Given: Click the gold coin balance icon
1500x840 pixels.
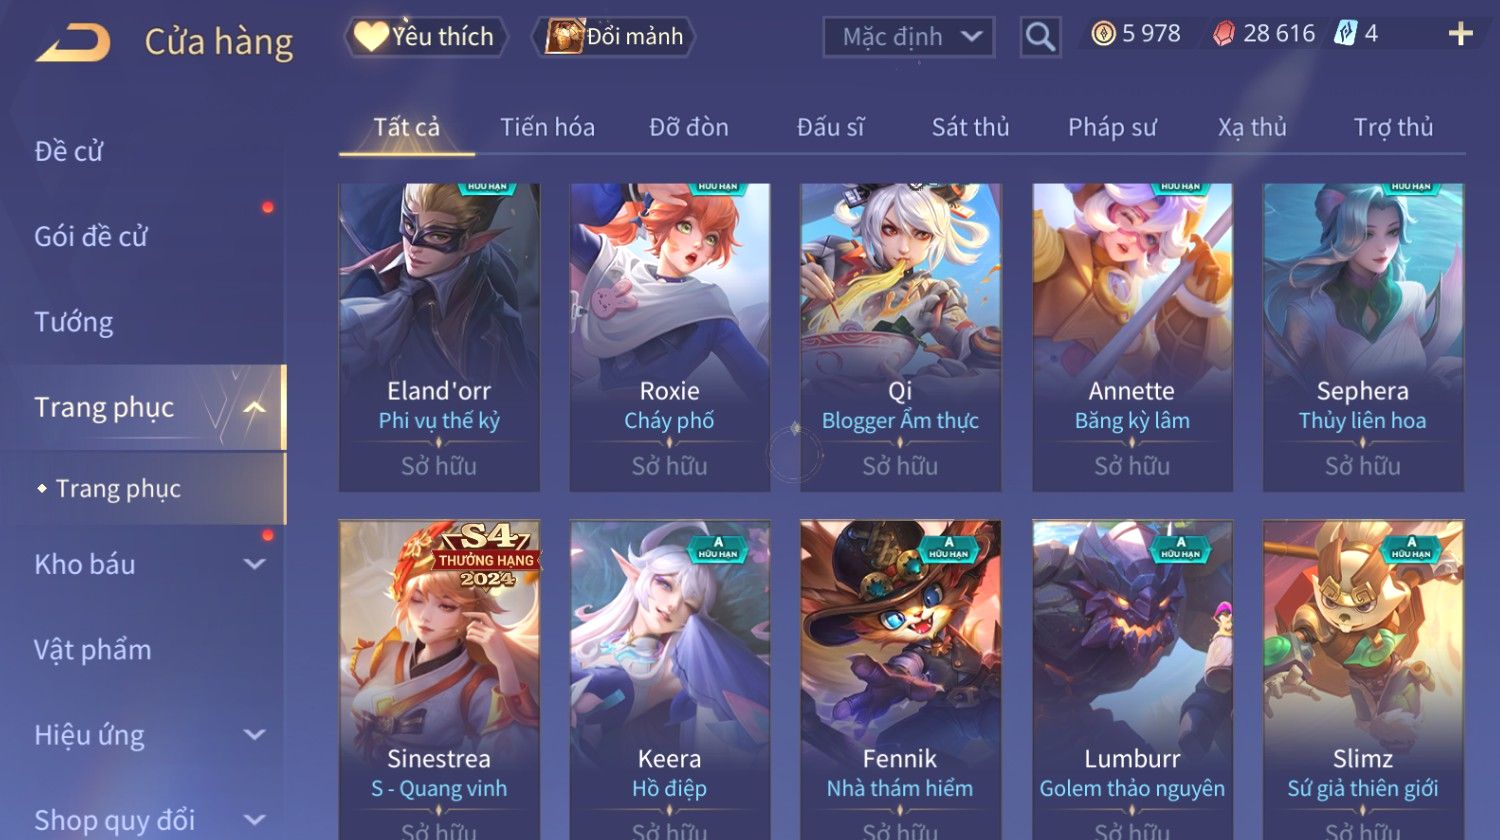Looking at the screenshot, I should tap(1103, 34).
